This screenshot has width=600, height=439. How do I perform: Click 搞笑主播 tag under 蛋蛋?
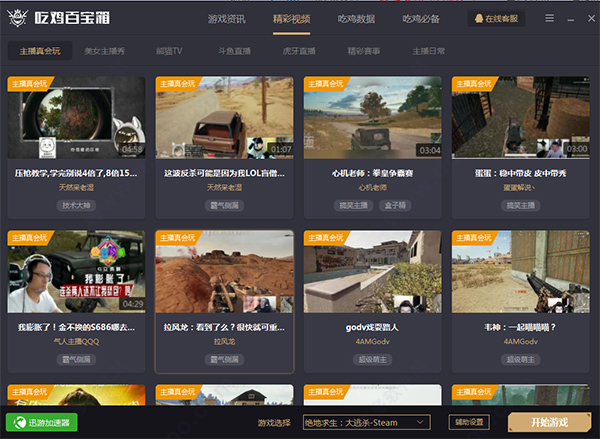520,206
